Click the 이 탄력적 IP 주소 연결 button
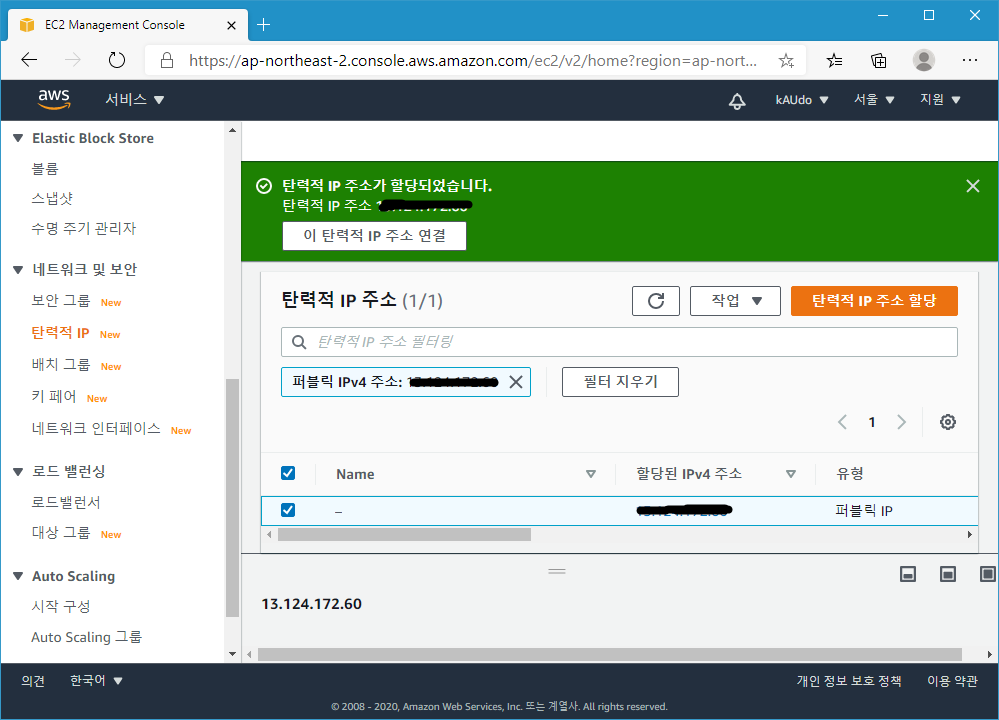999x720 pixels. click(x=375, y=236)
